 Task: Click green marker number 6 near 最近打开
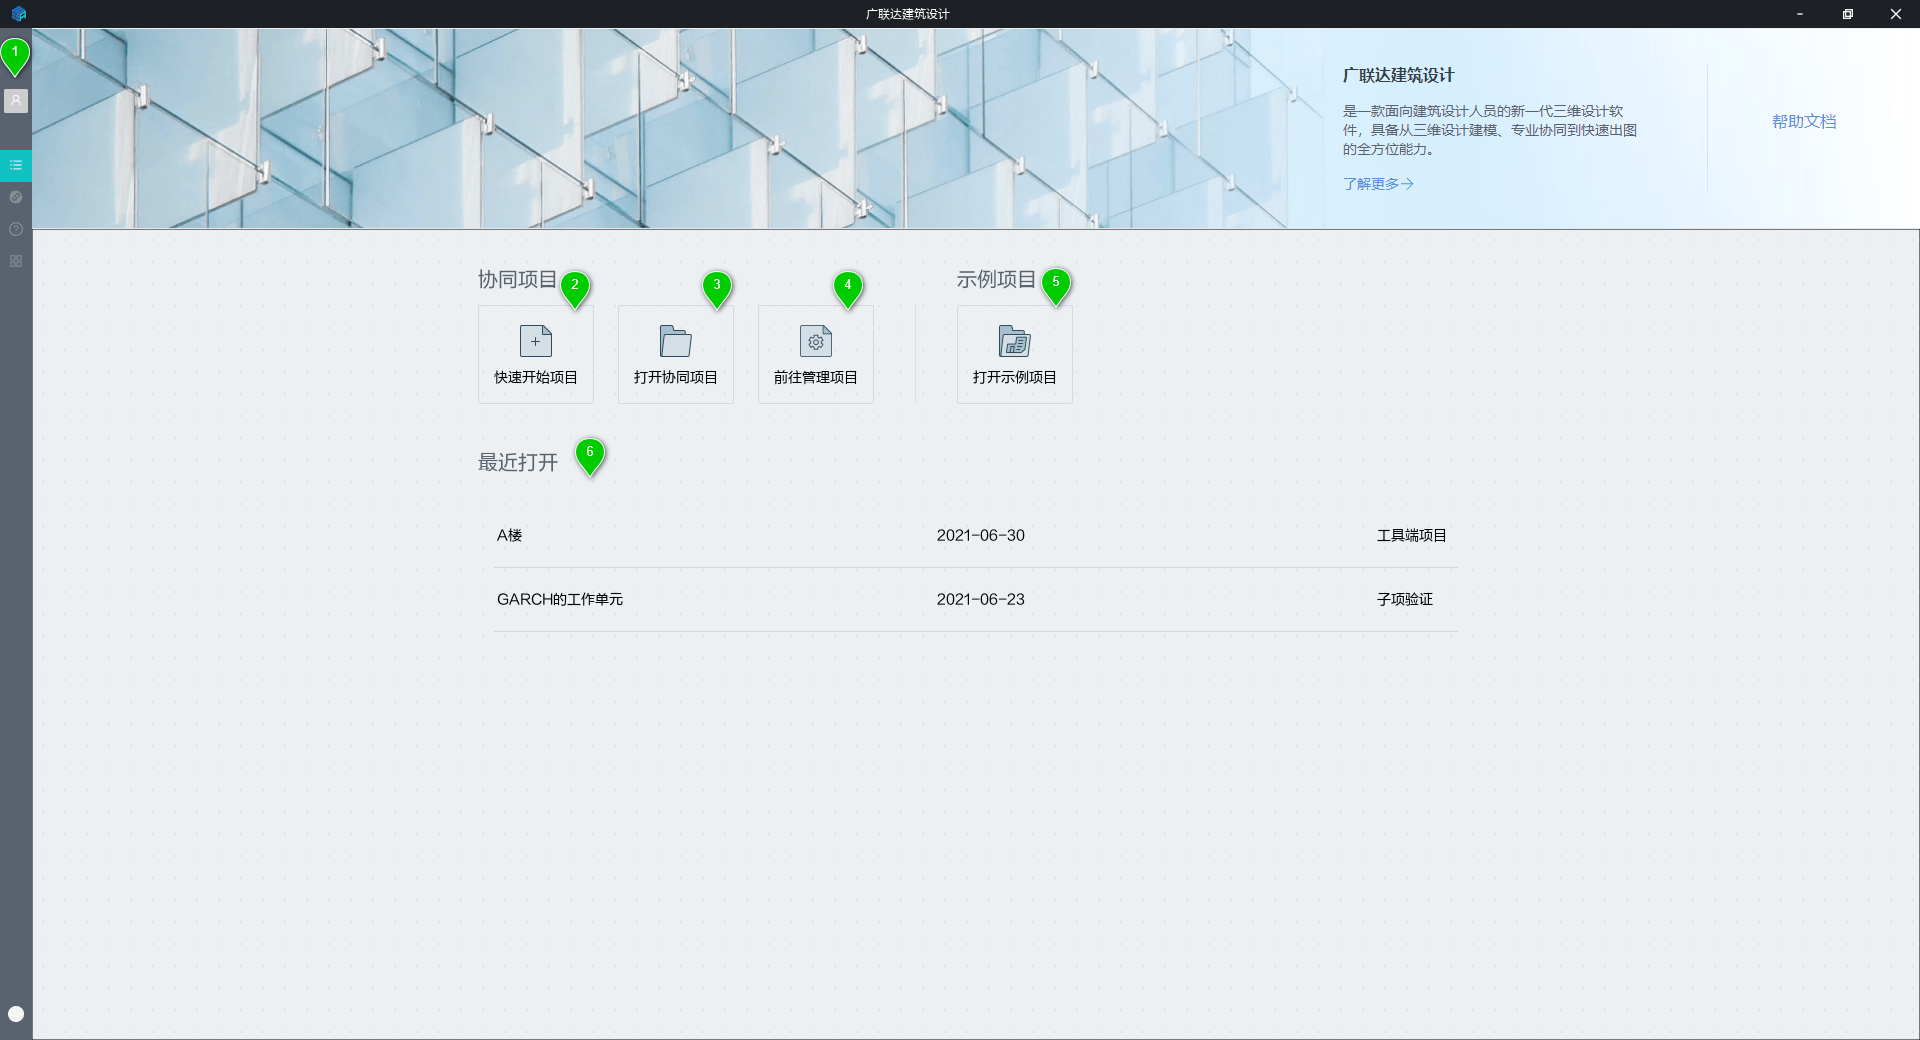pos(590,456)
